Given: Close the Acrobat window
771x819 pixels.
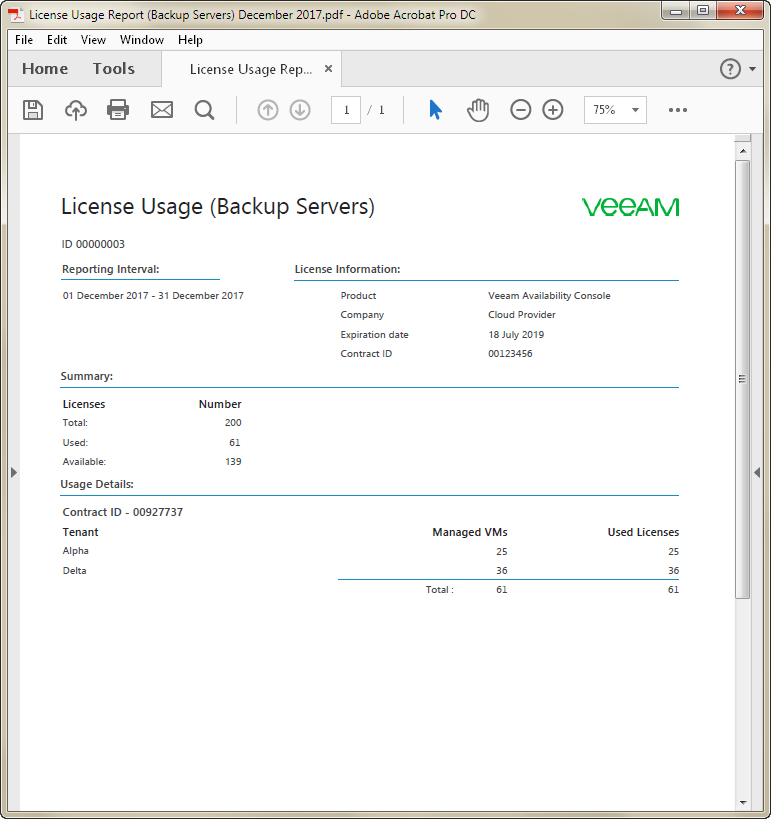Looking at the screenshot, I should (x=740, y=10).
